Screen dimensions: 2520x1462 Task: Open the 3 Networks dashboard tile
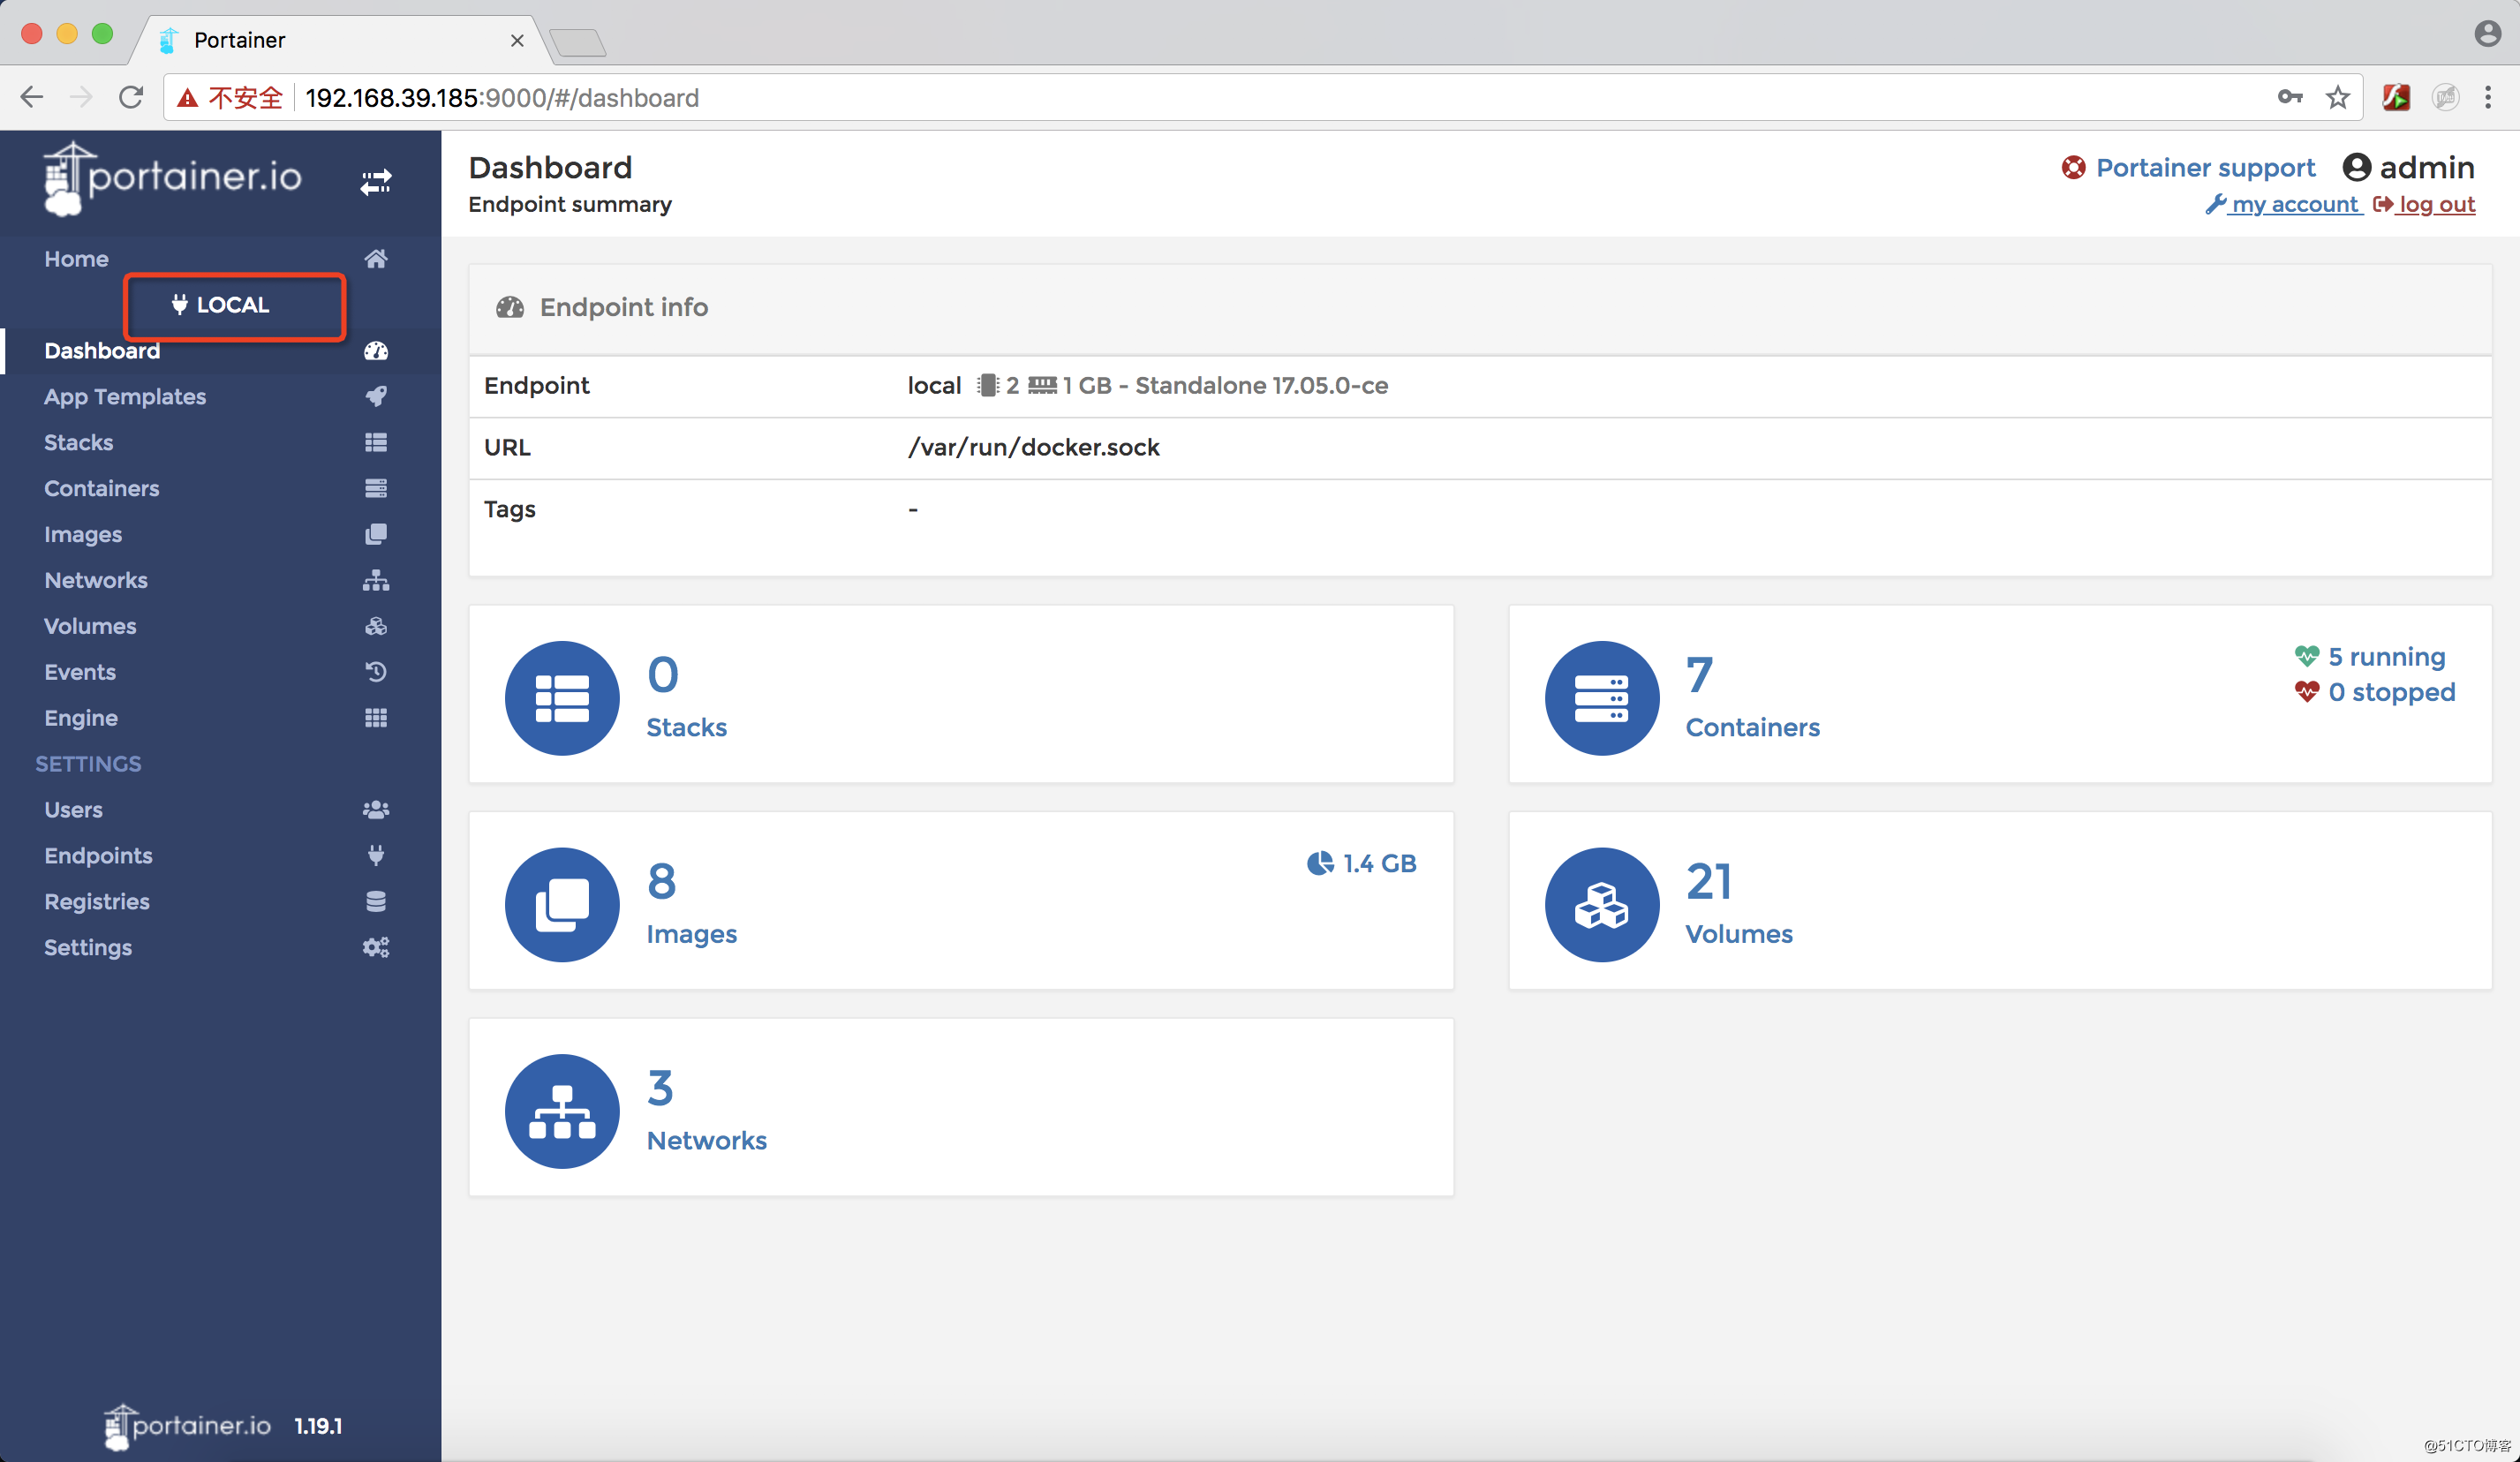(x=961, y=1107)
